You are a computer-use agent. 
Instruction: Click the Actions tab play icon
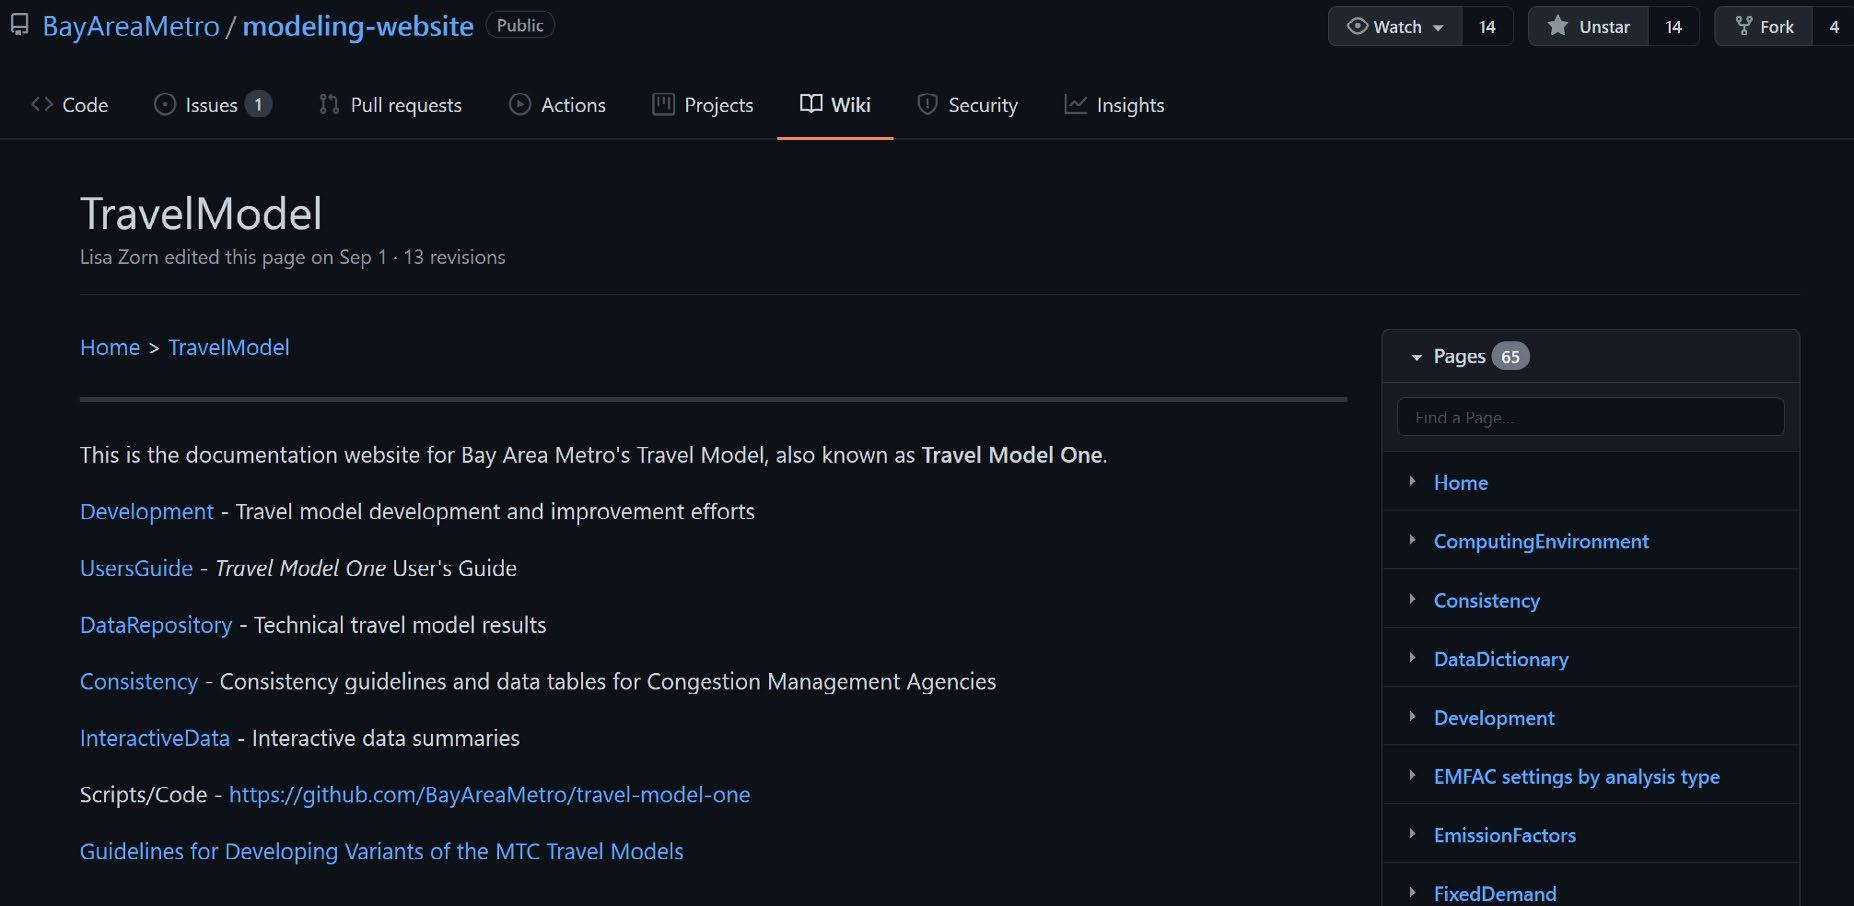tap(520, 104)
